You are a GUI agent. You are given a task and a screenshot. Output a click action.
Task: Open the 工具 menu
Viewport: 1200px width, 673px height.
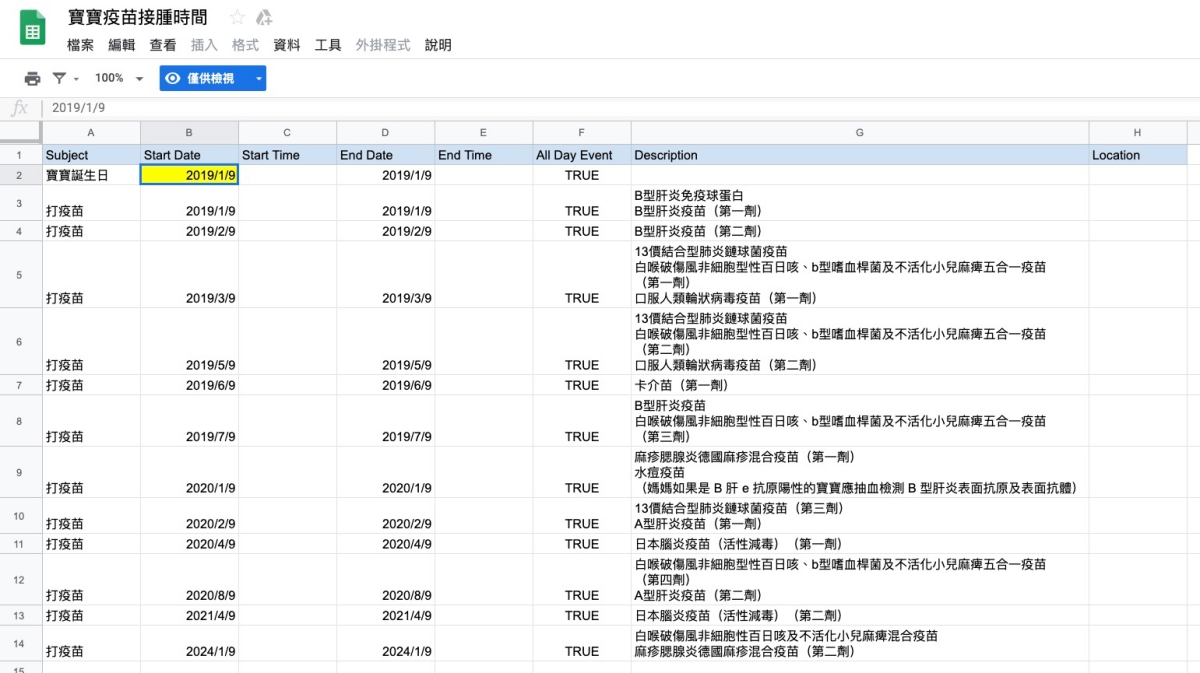pos(328,45)
